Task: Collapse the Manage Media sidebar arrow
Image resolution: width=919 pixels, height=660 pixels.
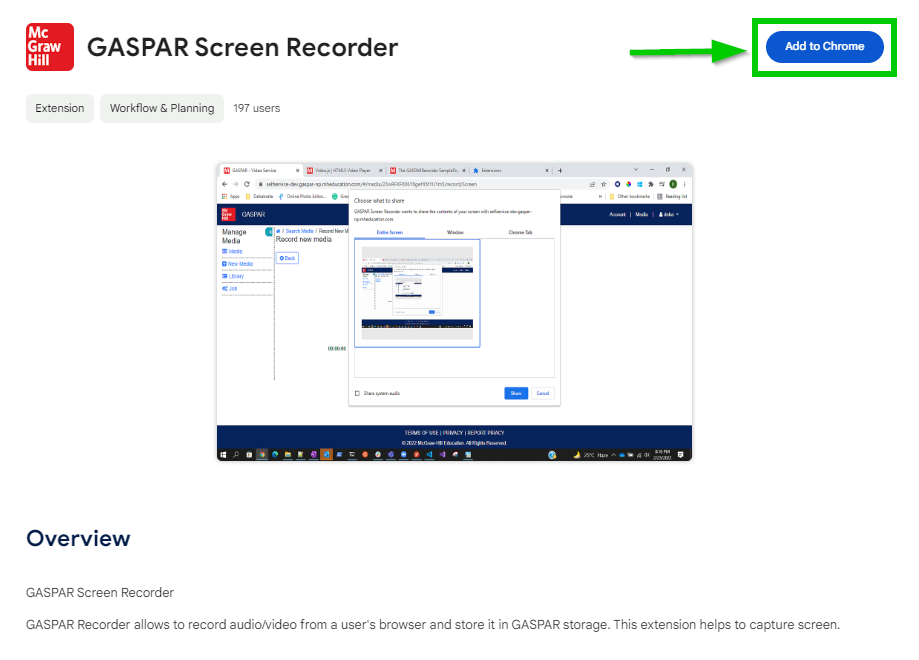Action: (269, 232)
